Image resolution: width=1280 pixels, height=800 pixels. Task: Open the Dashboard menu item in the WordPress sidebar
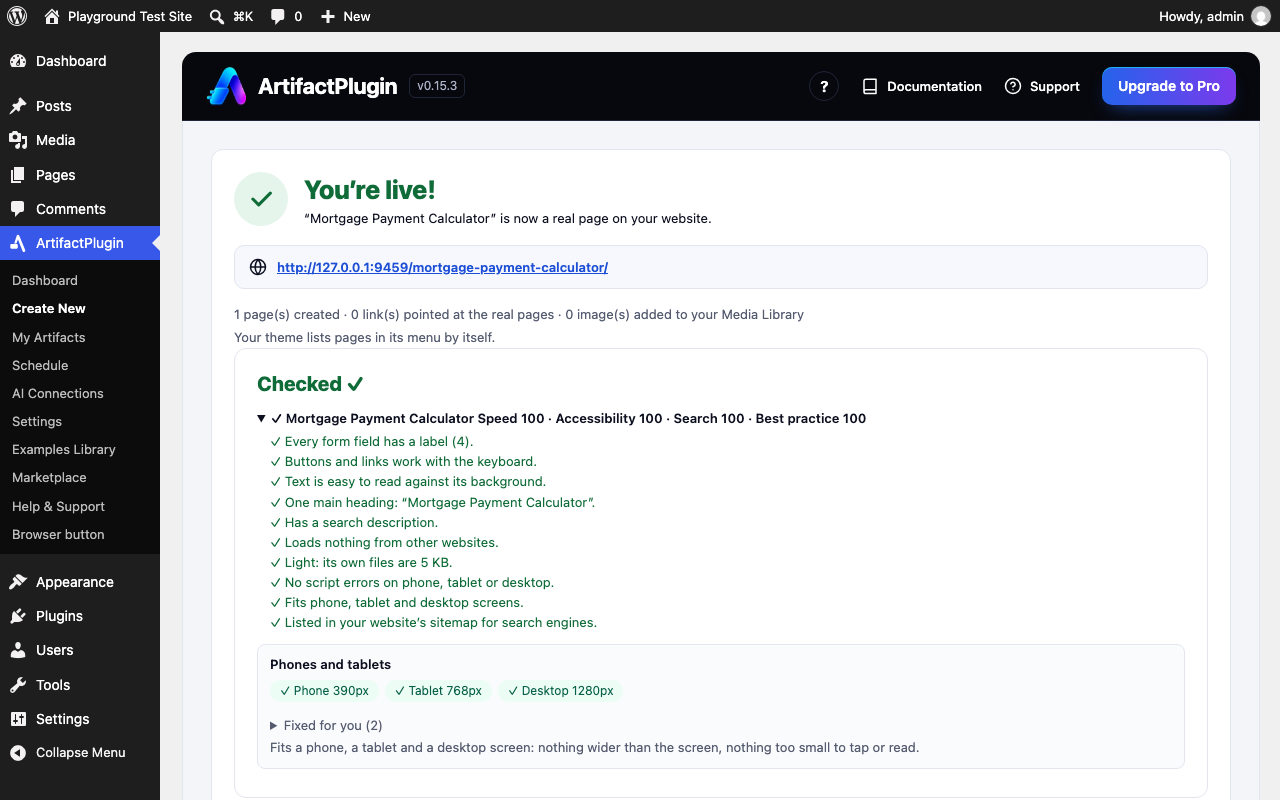(80, 61)
